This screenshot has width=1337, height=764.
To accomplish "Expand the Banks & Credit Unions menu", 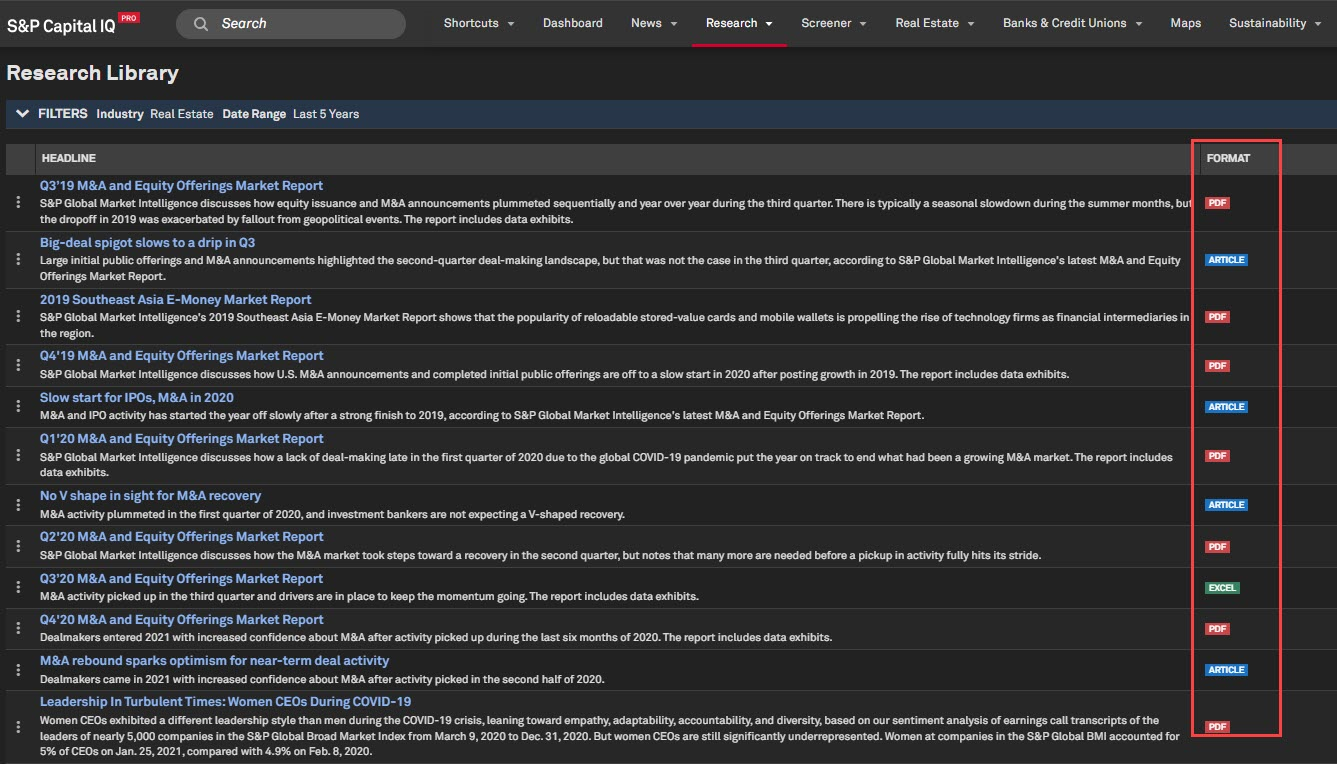I will pos(1072,23).
